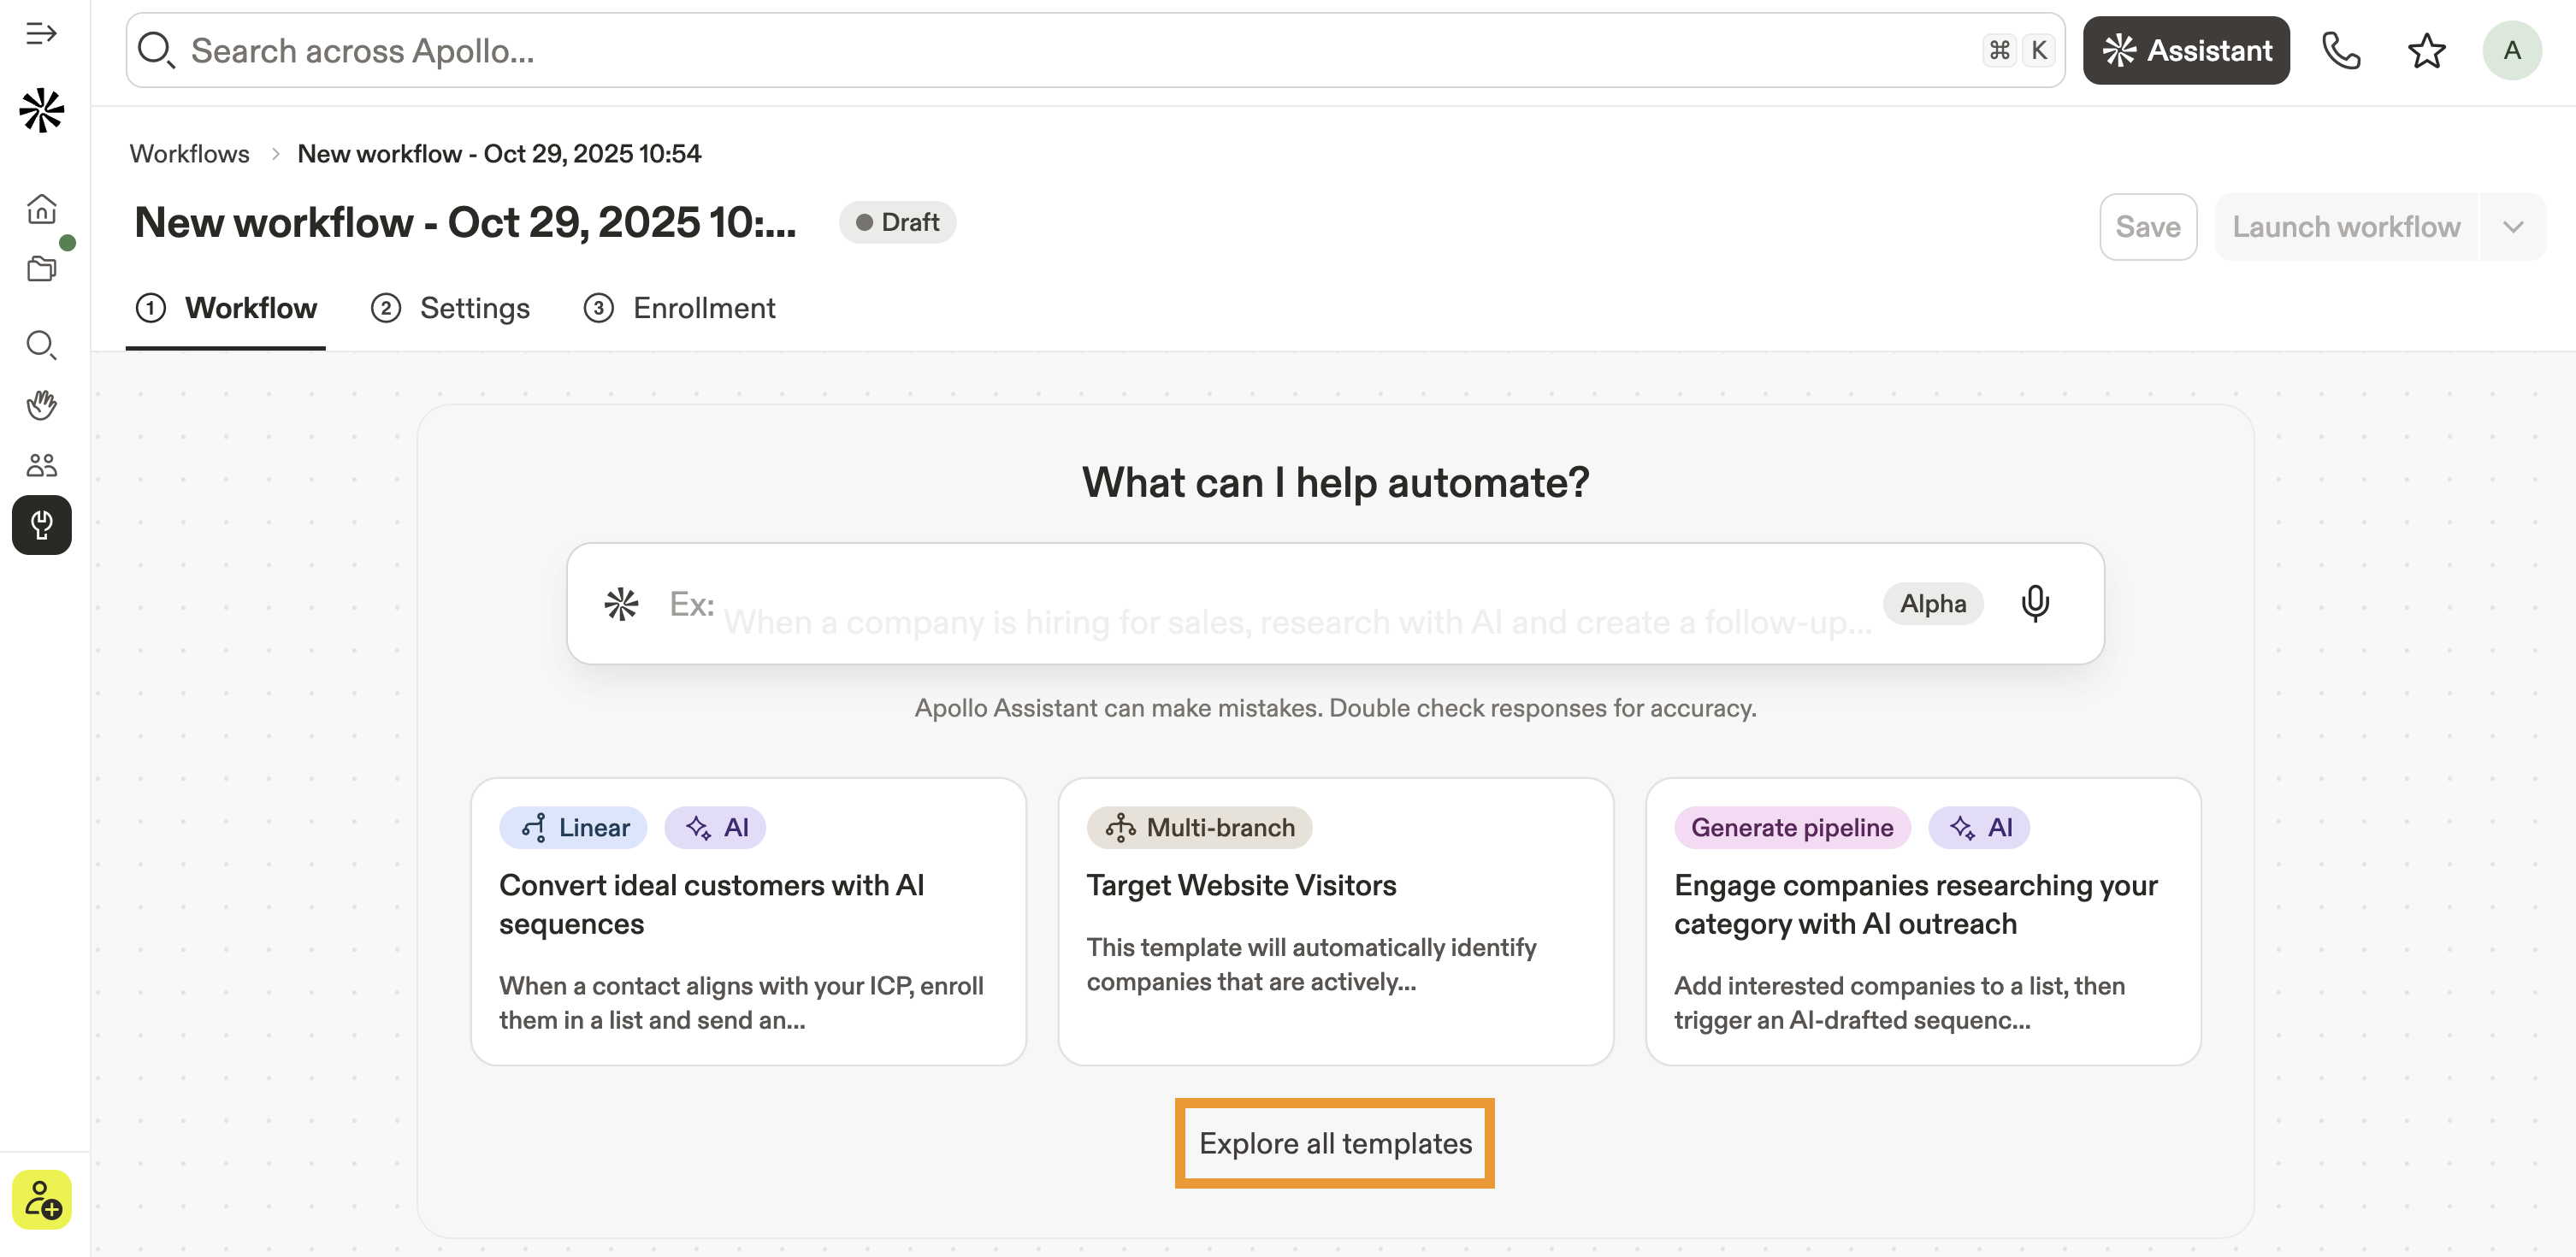2576x1257 pixels.
Task: Open the Launch workflow dropdown arrow
Action: click(2512, 227)
